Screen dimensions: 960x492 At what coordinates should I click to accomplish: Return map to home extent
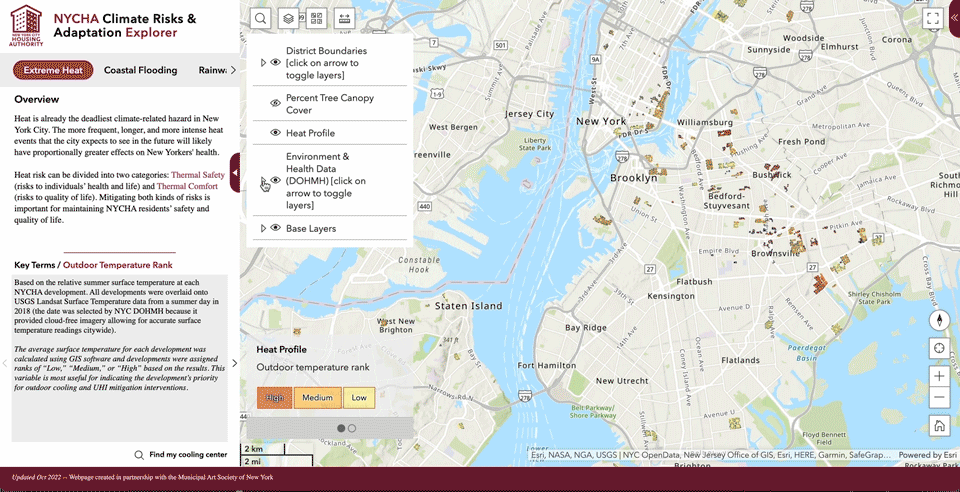tap(939, 426)
